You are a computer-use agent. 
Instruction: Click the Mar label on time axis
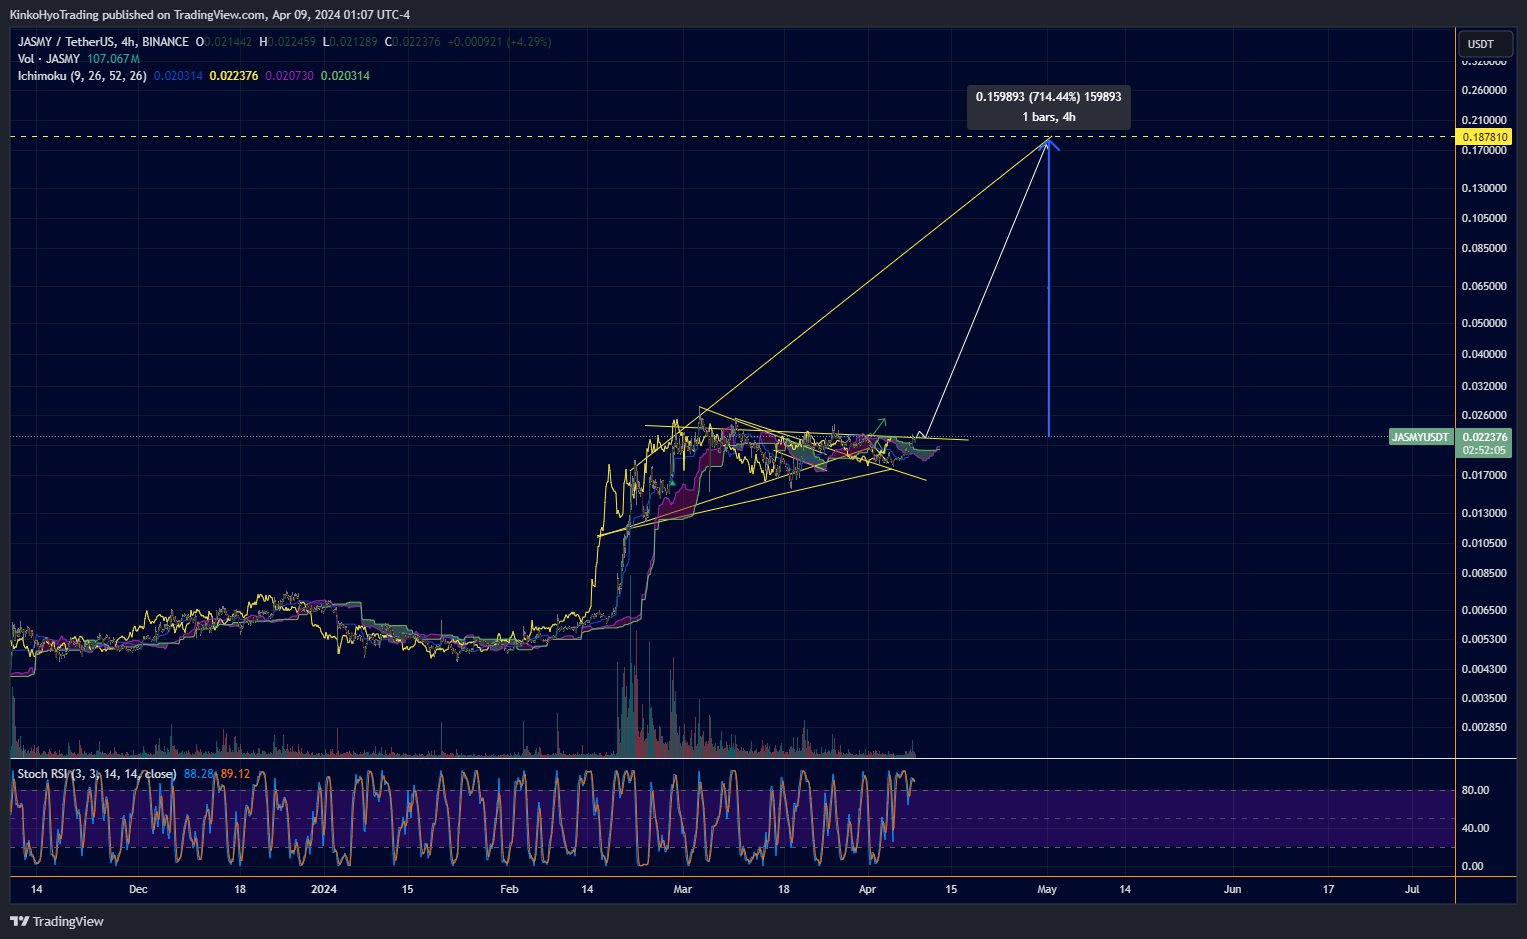tap(683, 889)
